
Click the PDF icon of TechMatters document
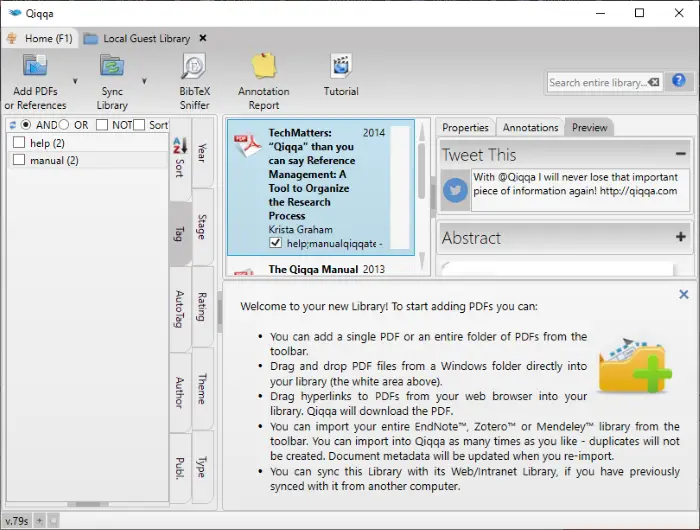pos(247,145)
